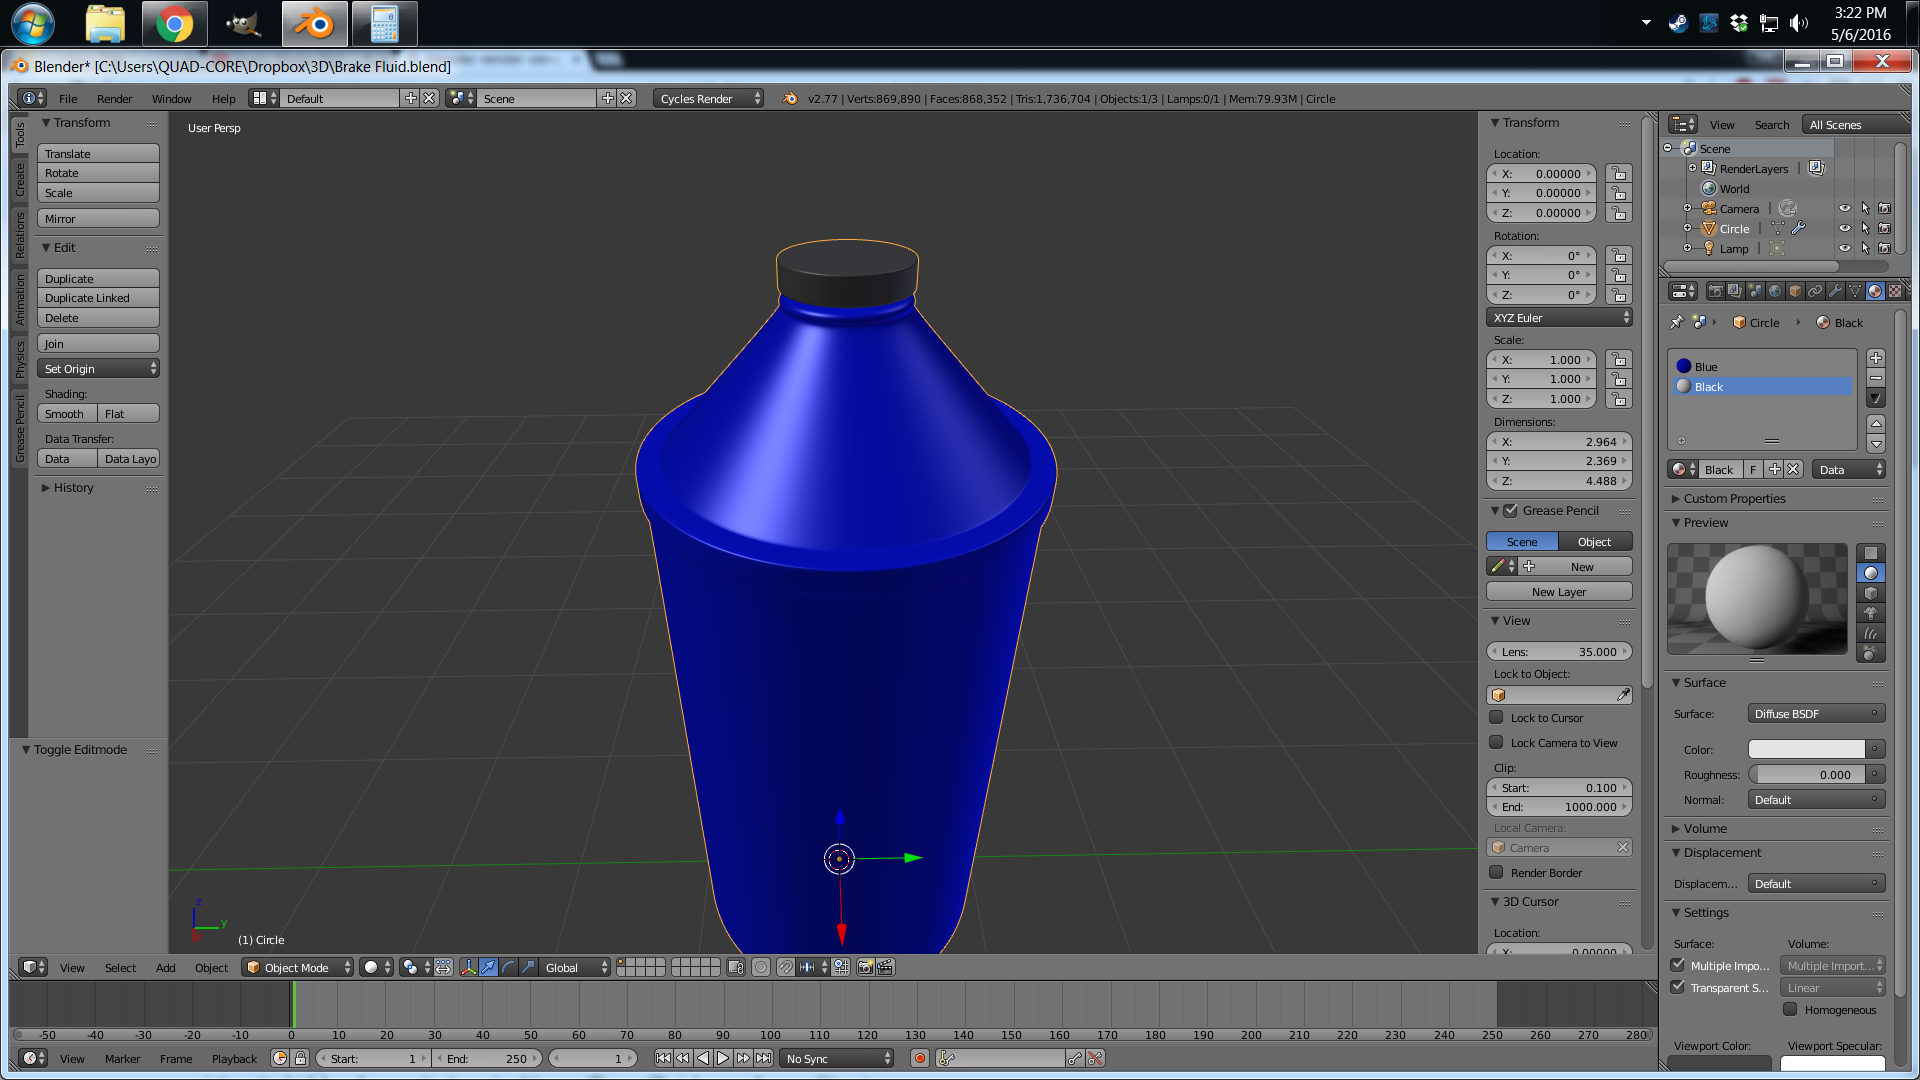Expand the Circle object in outliner
The image size is (1920, 1080).
click(1687, 228)
